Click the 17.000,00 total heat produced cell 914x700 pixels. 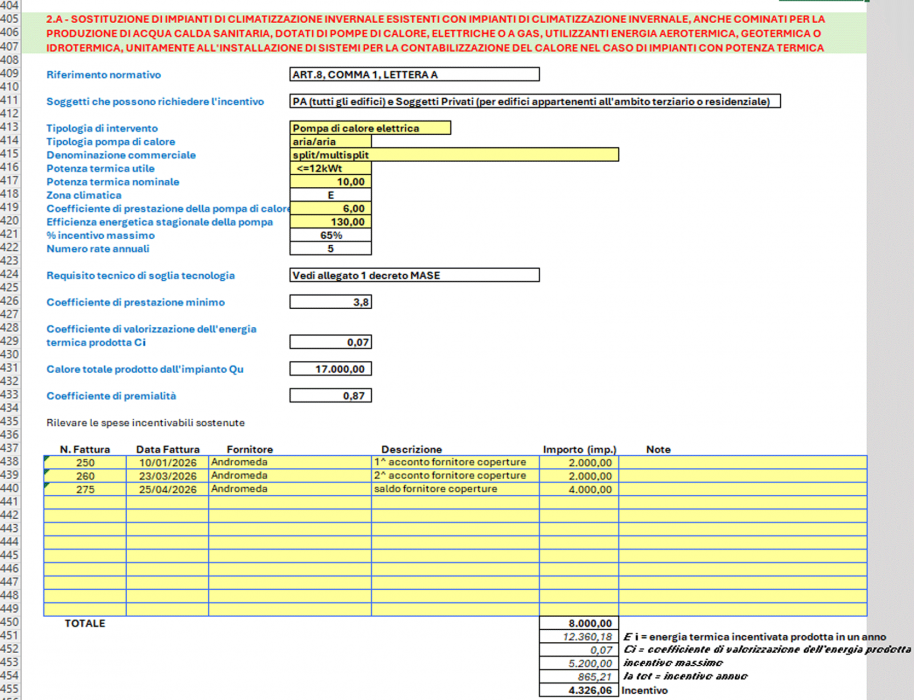(x=330, y=369)
